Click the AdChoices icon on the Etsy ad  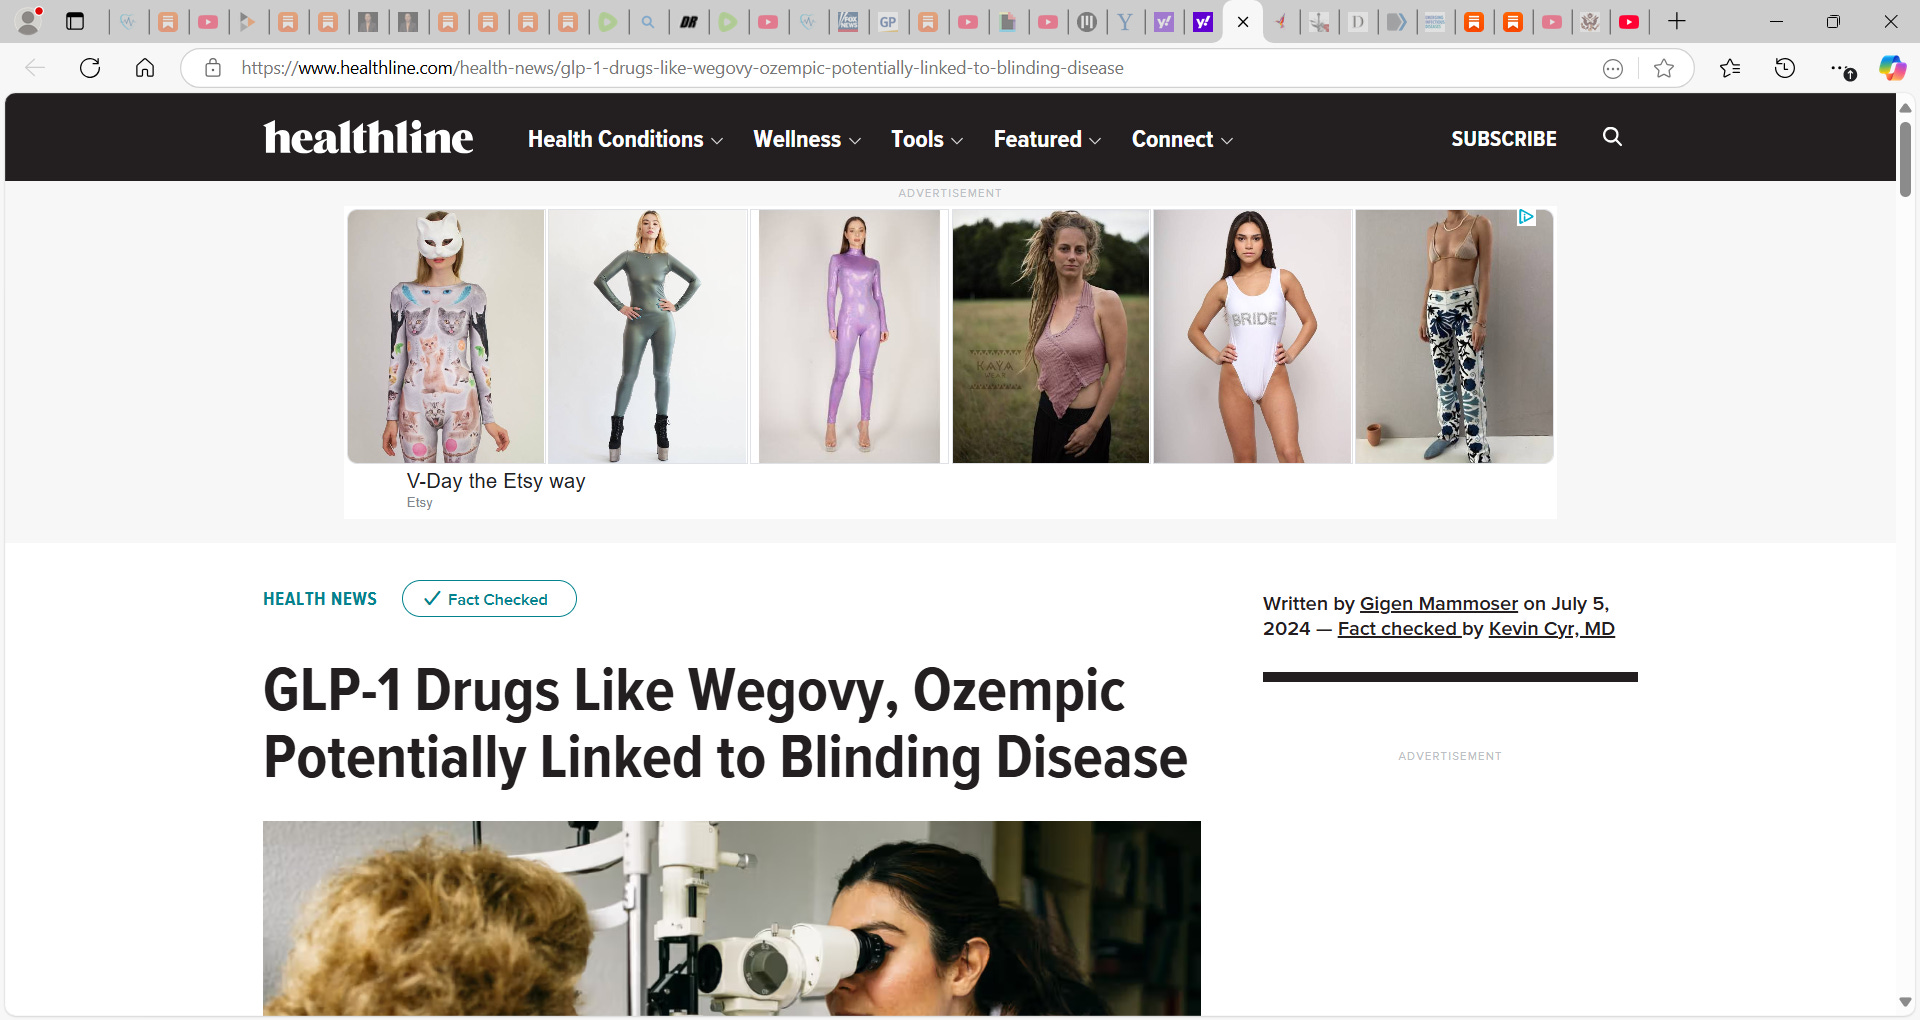(x=1526, y=217)
